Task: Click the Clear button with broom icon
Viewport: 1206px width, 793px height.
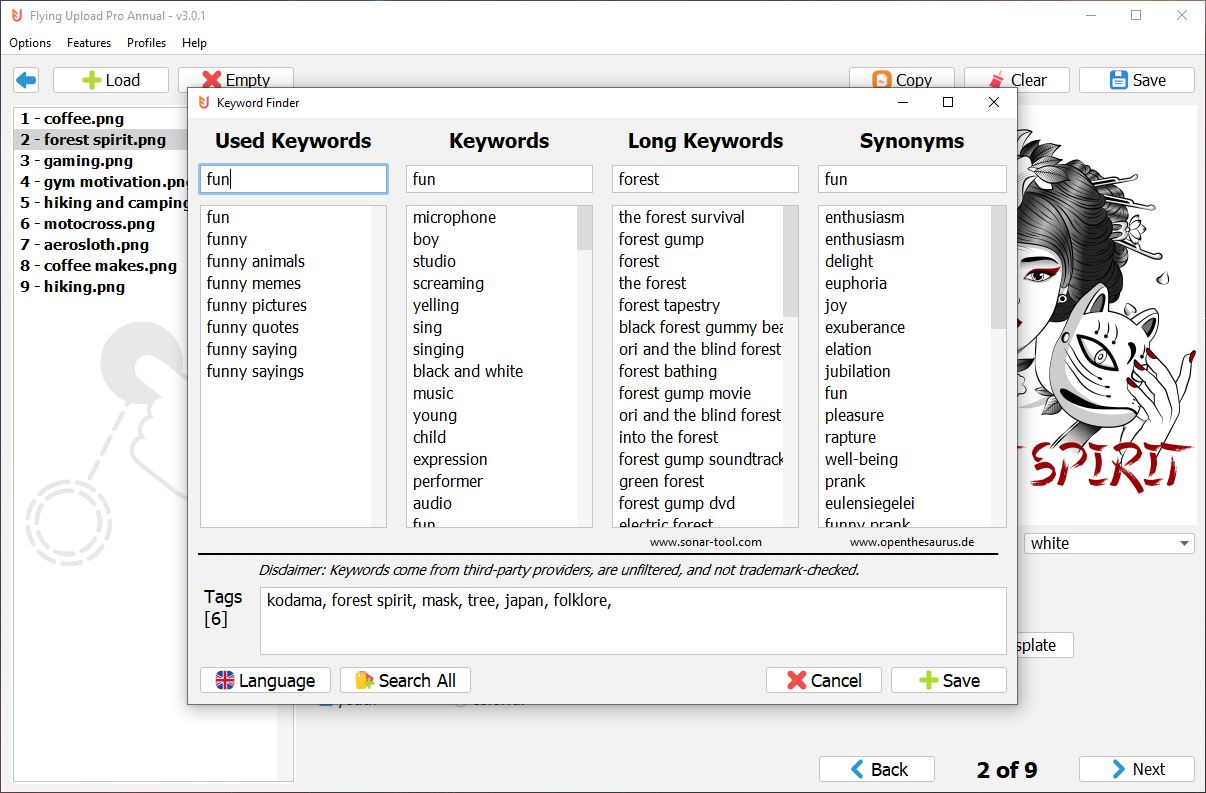Action: point(1017,80)
